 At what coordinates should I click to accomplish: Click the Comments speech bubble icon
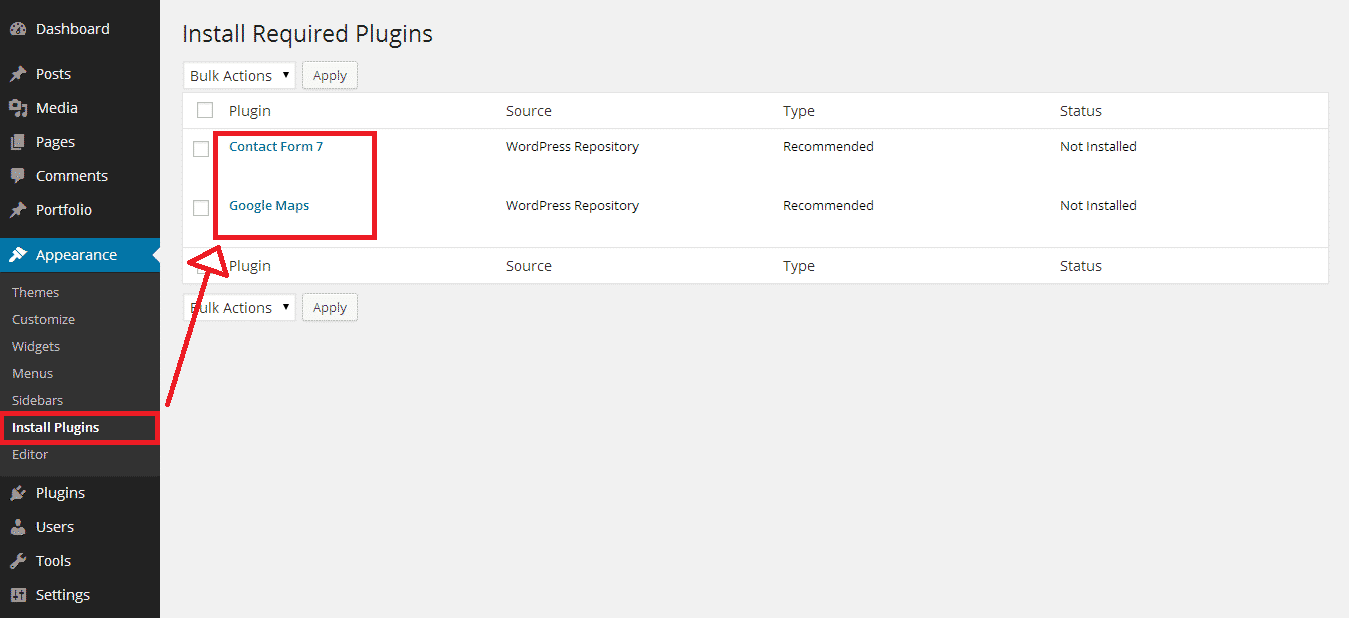pyautogui.click(x=18, y=176)
